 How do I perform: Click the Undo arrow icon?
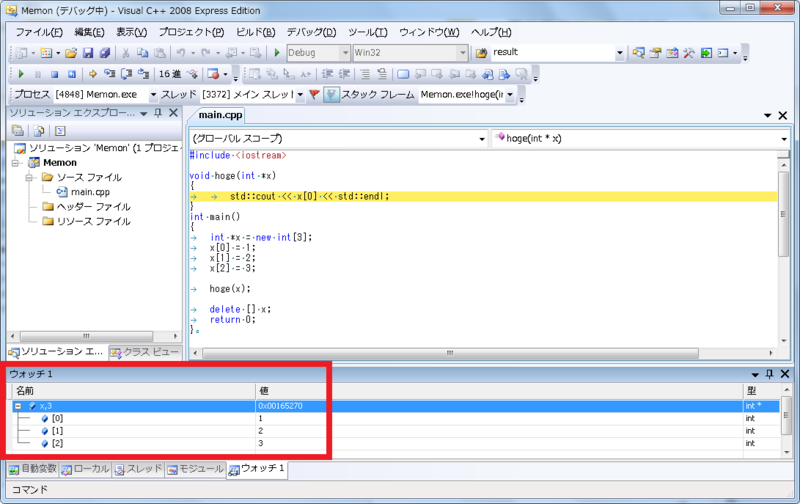[x=181, y=53]
